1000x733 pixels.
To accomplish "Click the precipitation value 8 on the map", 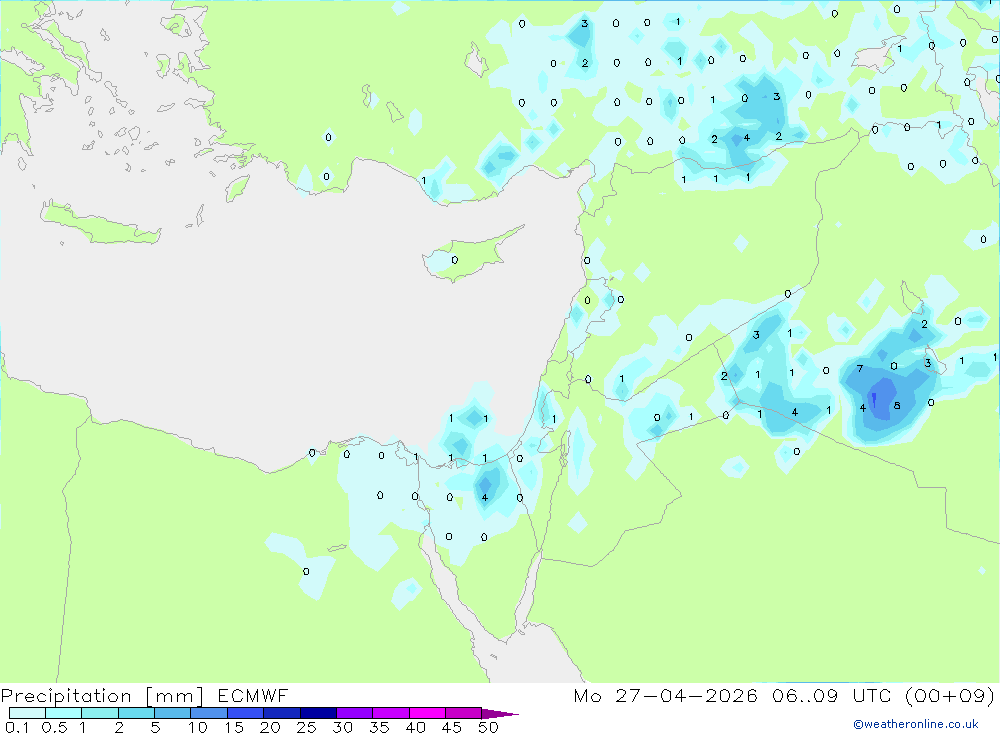I will pos(897,406).
